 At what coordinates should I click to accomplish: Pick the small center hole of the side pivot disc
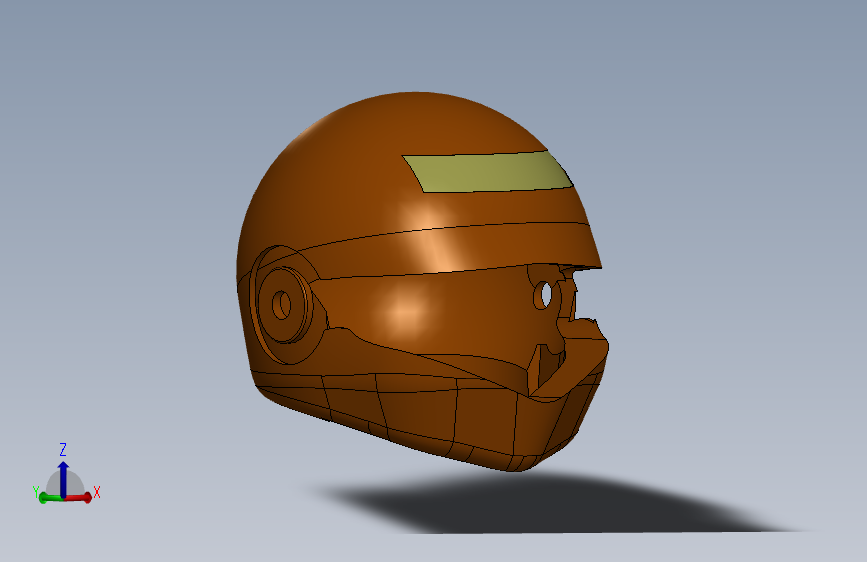coord(282,305)
